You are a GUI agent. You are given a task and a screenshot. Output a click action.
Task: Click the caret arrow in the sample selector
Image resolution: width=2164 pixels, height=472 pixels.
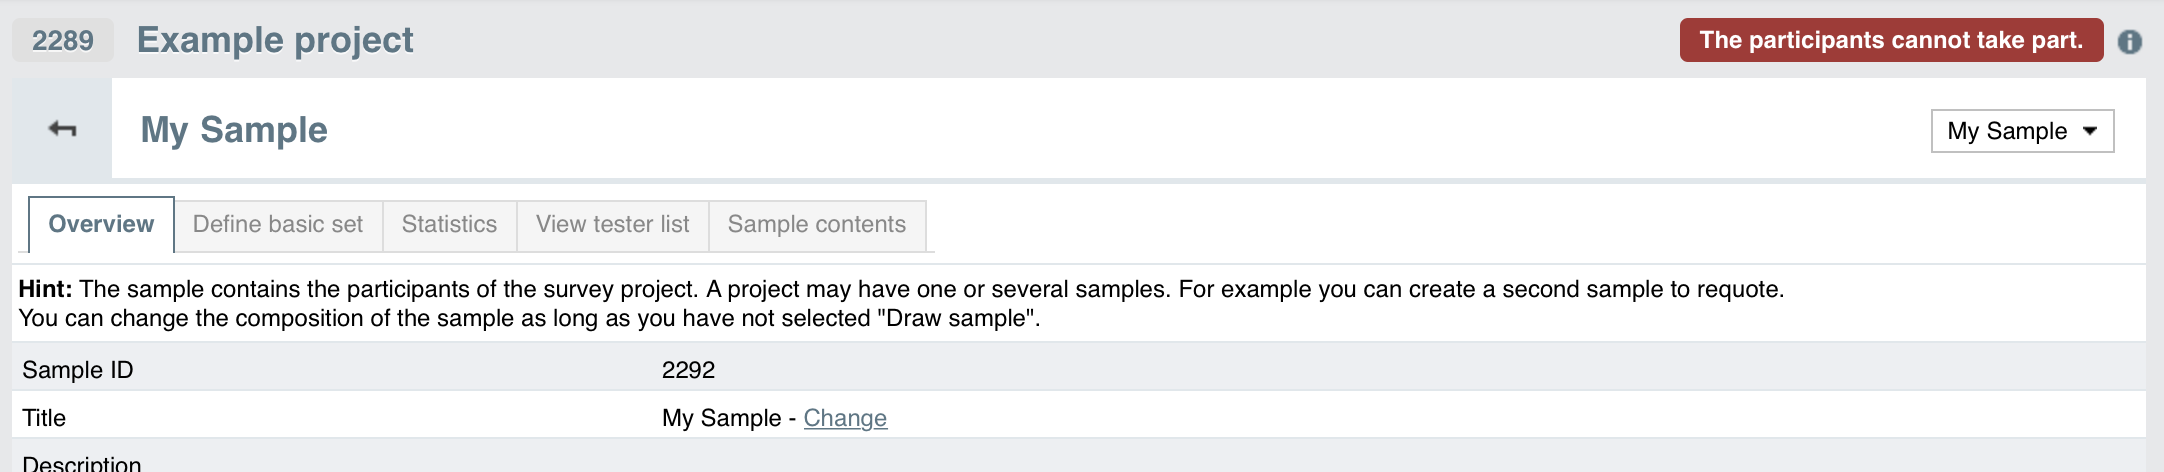[2090, 131]
